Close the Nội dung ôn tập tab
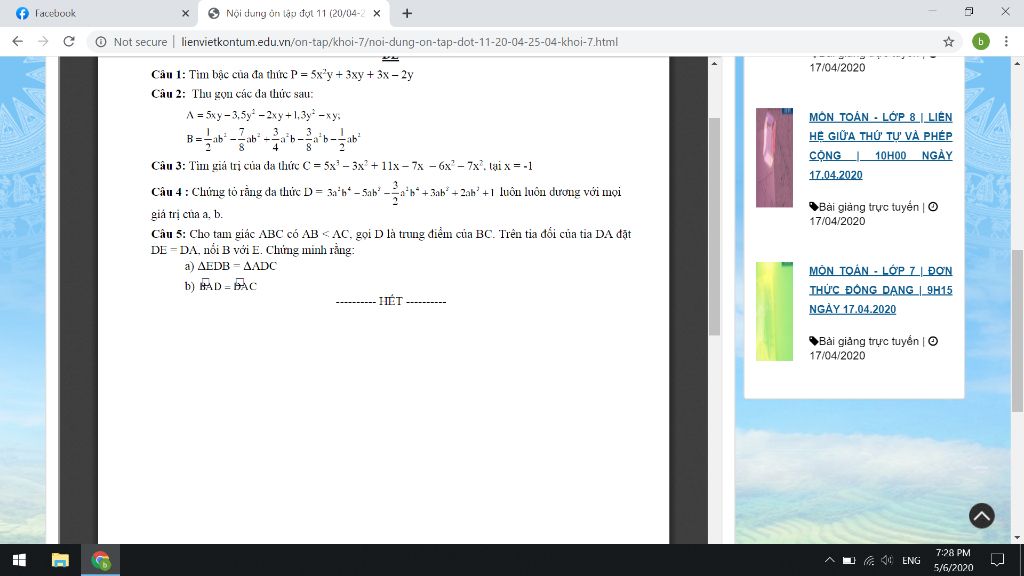The width and height of the screenshot is (1024, 576). (377, 13)
